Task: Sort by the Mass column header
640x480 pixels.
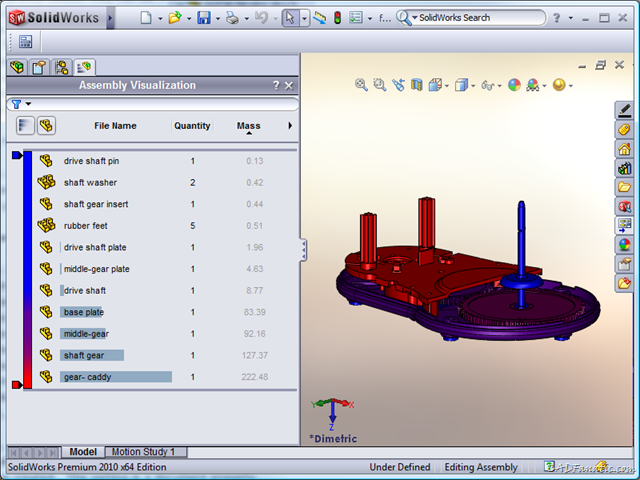Action: coord(249,126)
